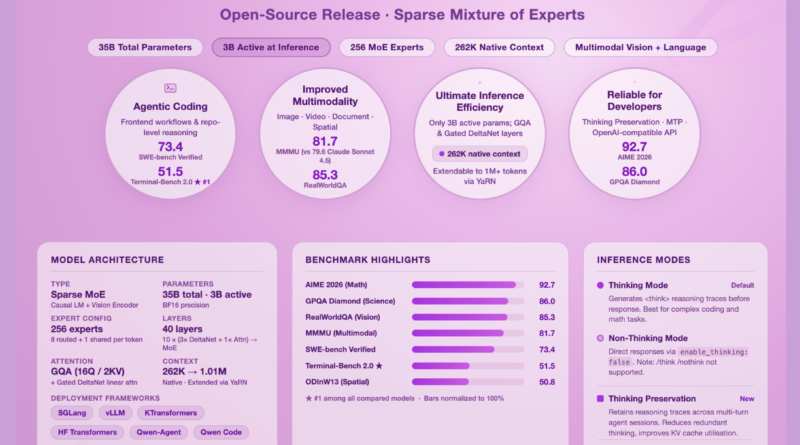
Task: Open the 262K Native Context pill
Action: [499, 47]
